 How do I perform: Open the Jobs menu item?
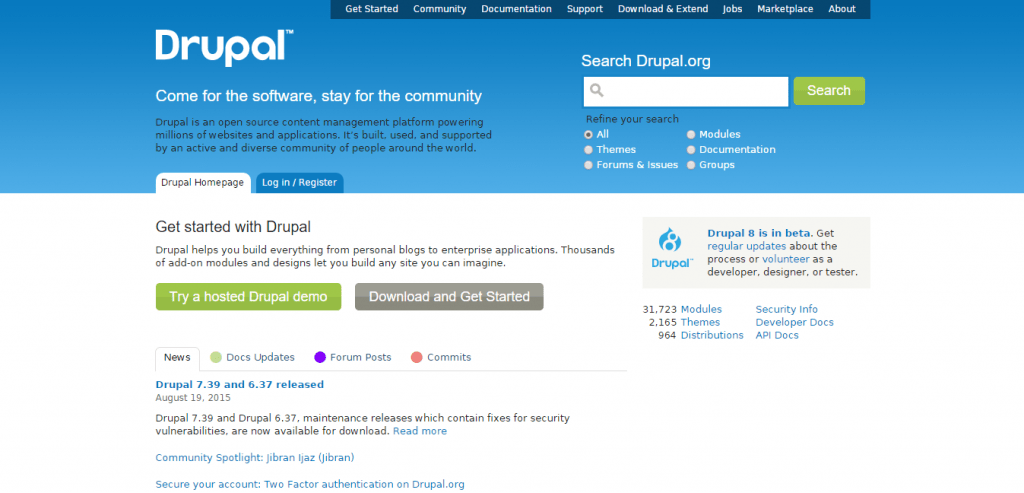coord(733,9)
